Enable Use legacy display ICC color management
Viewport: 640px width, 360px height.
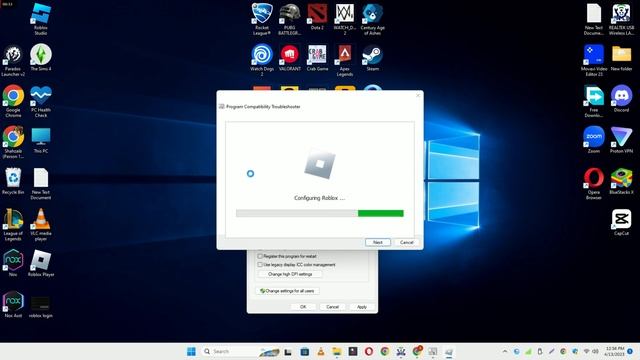(x=260, y=264)
